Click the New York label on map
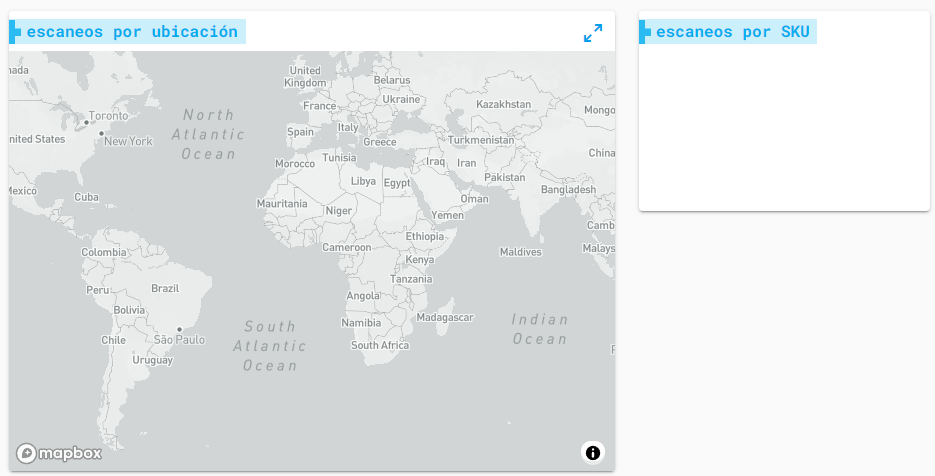Viewport: 935px width, 476px height. pos(128,141)
